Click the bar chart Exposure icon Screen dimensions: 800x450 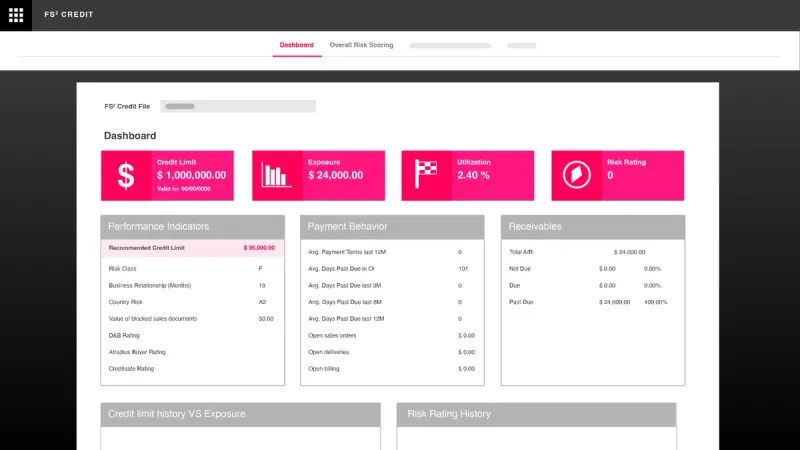[x=276, y=175]
